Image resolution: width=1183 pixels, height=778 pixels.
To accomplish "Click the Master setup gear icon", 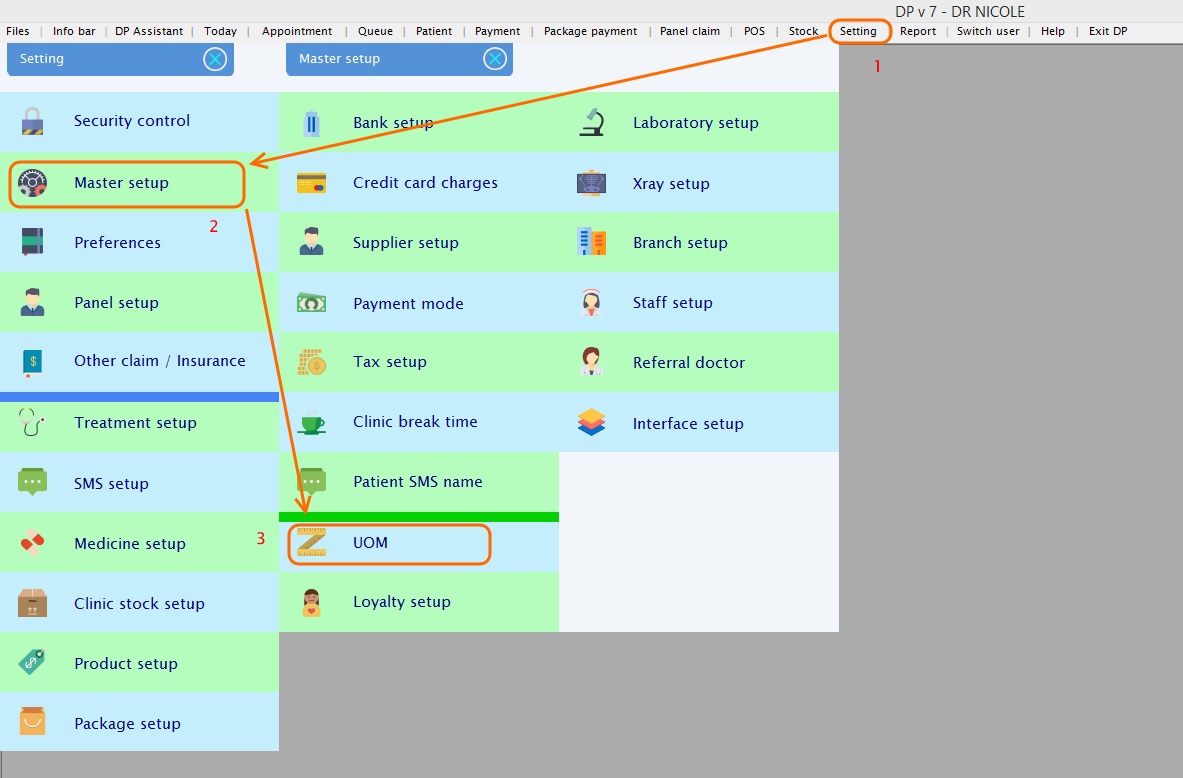I will 32,183.
